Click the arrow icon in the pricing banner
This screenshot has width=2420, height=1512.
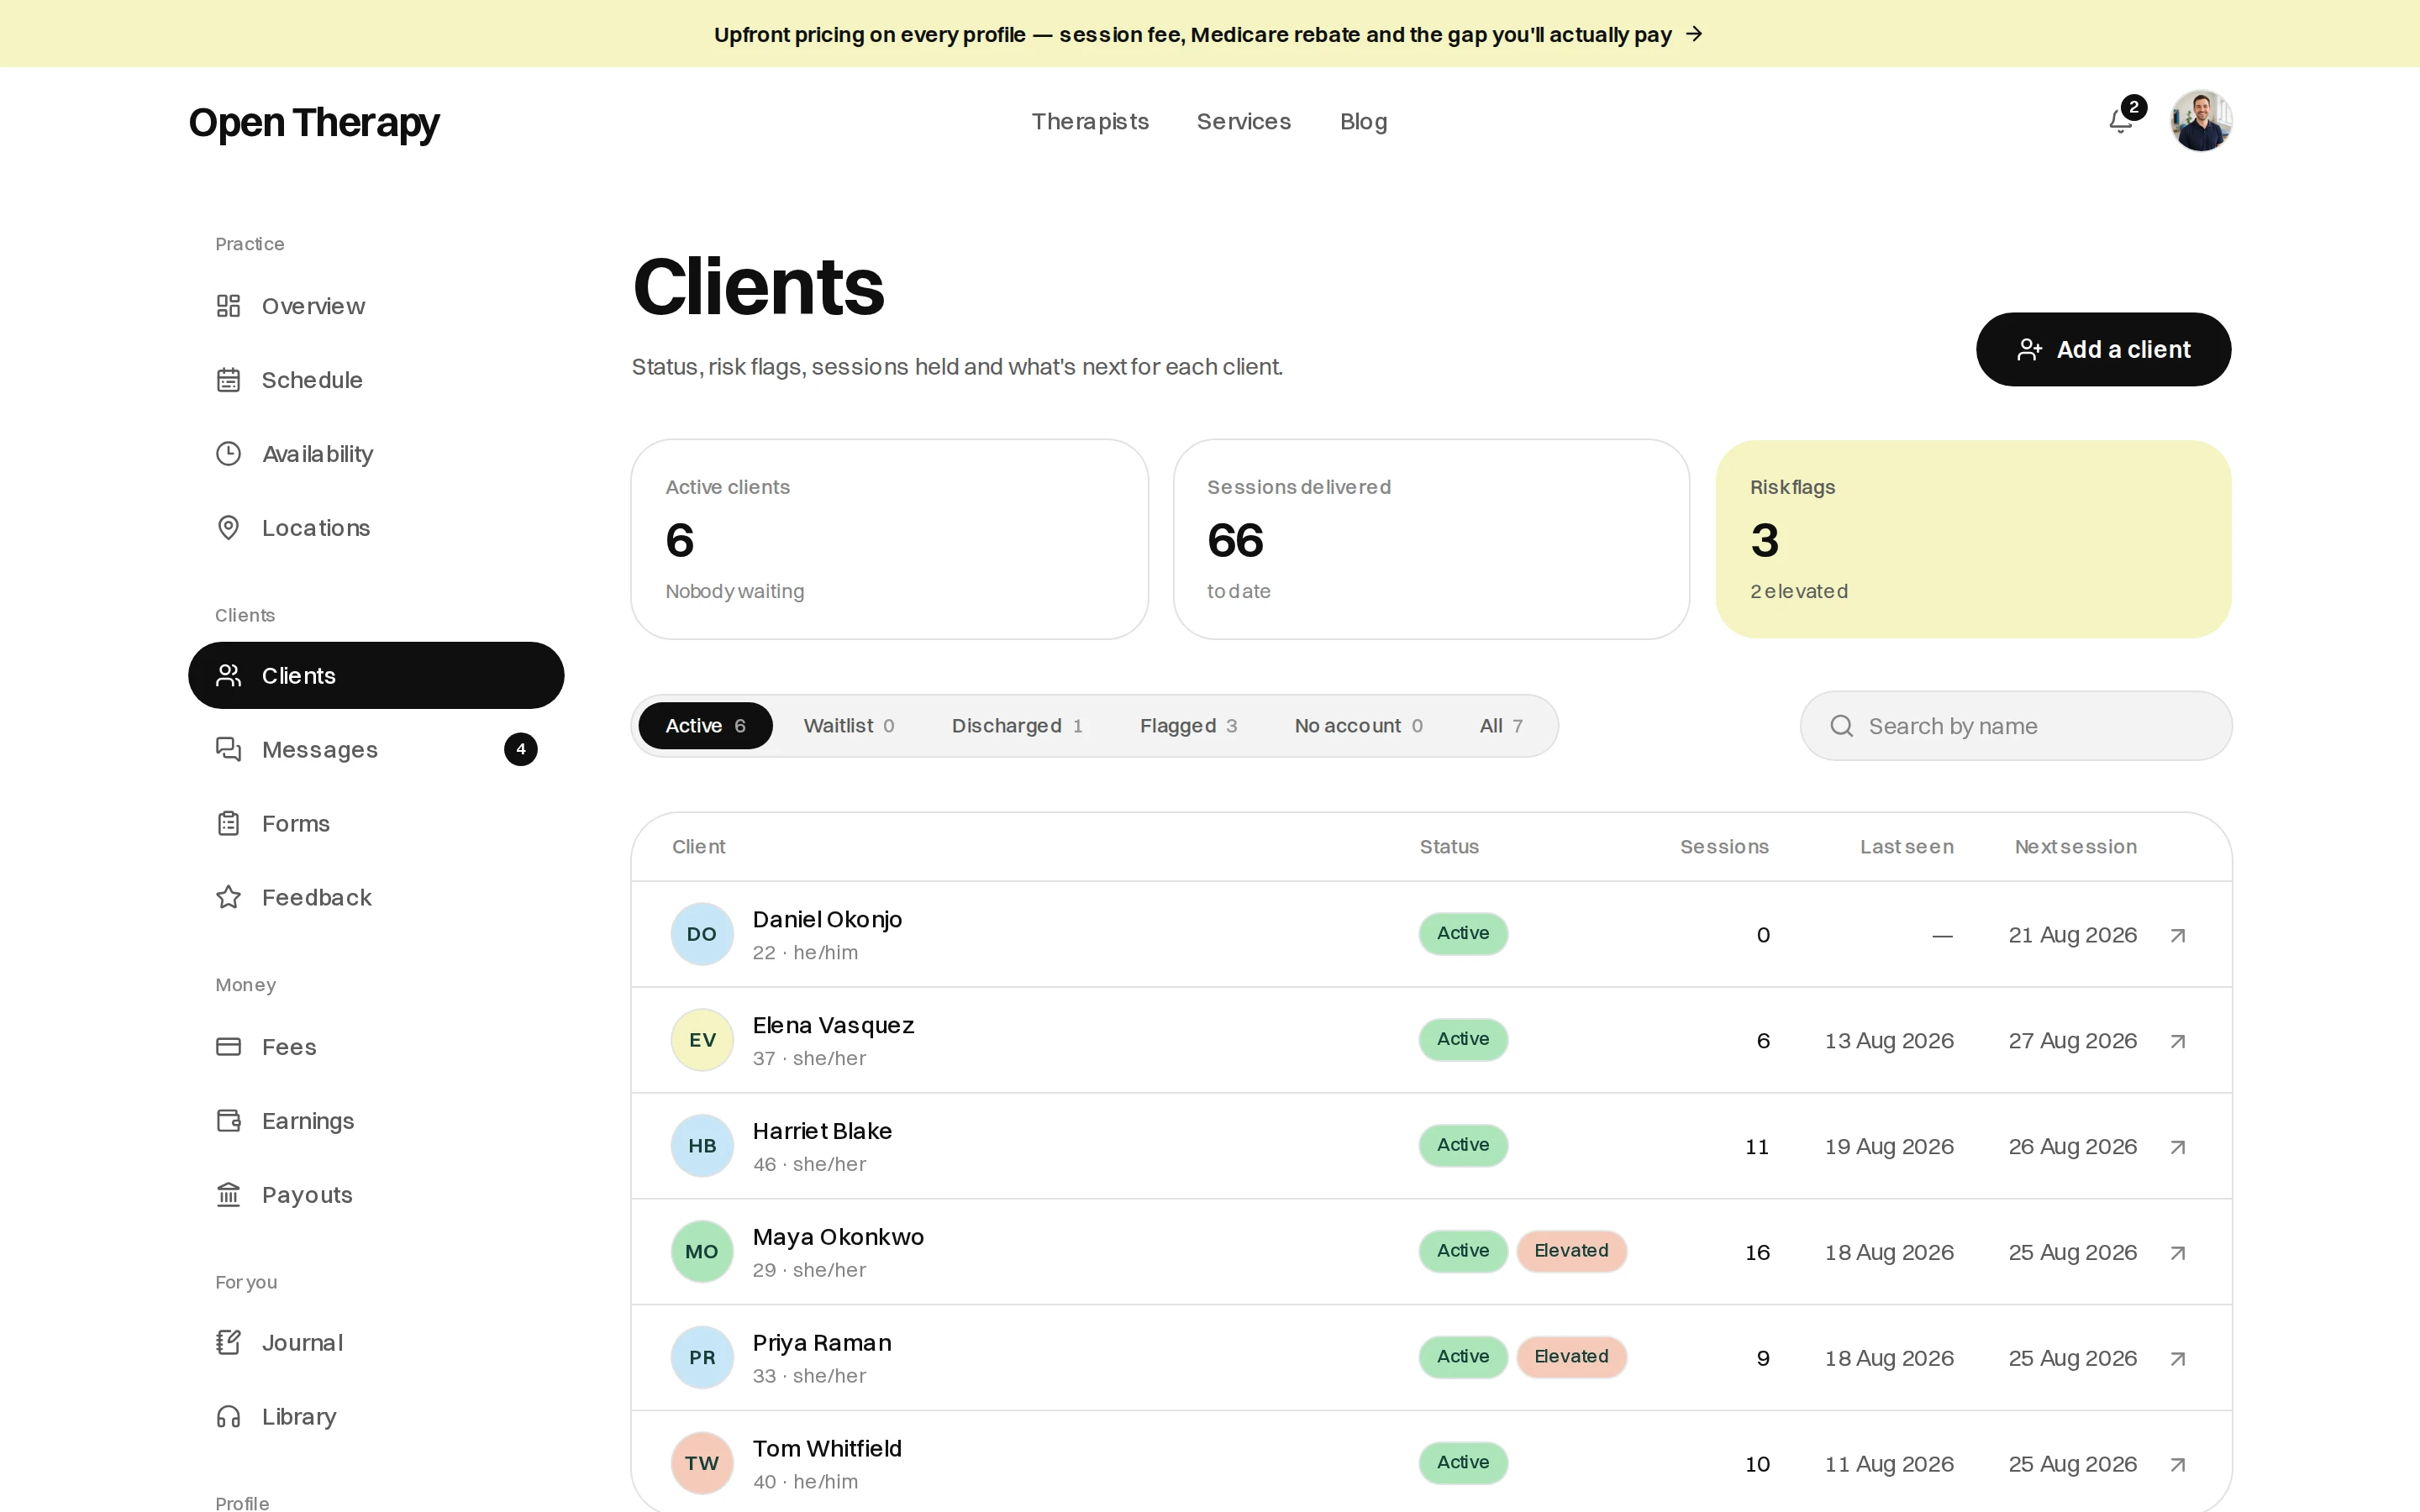1695,34
